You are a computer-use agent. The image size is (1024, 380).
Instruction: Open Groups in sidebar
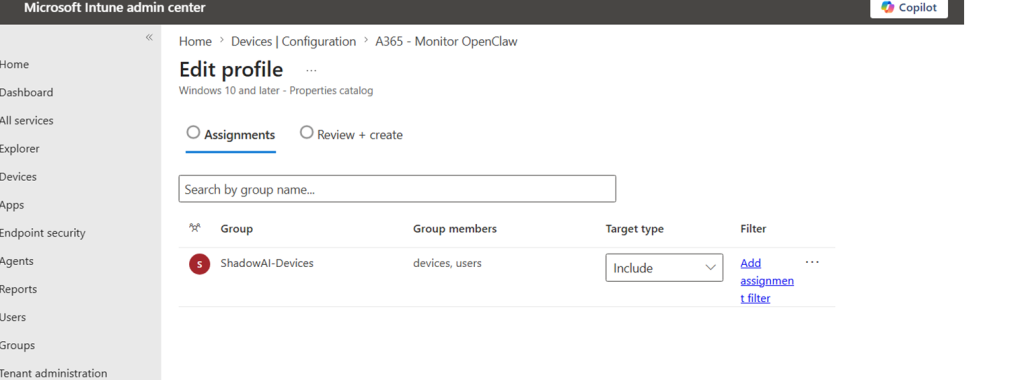18,345
